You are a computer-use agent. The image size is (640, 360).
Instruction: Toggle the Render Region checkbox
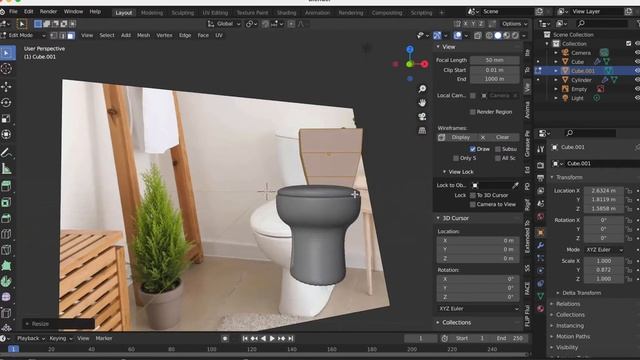tap(473, 112)
